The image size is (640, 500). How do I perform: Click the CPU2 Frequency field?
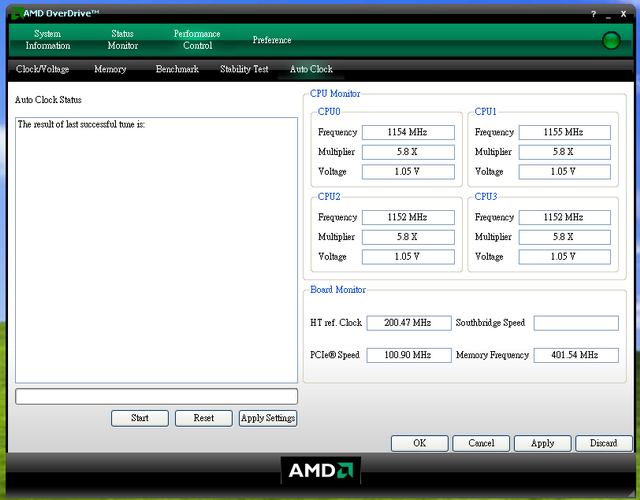point(408,217)
